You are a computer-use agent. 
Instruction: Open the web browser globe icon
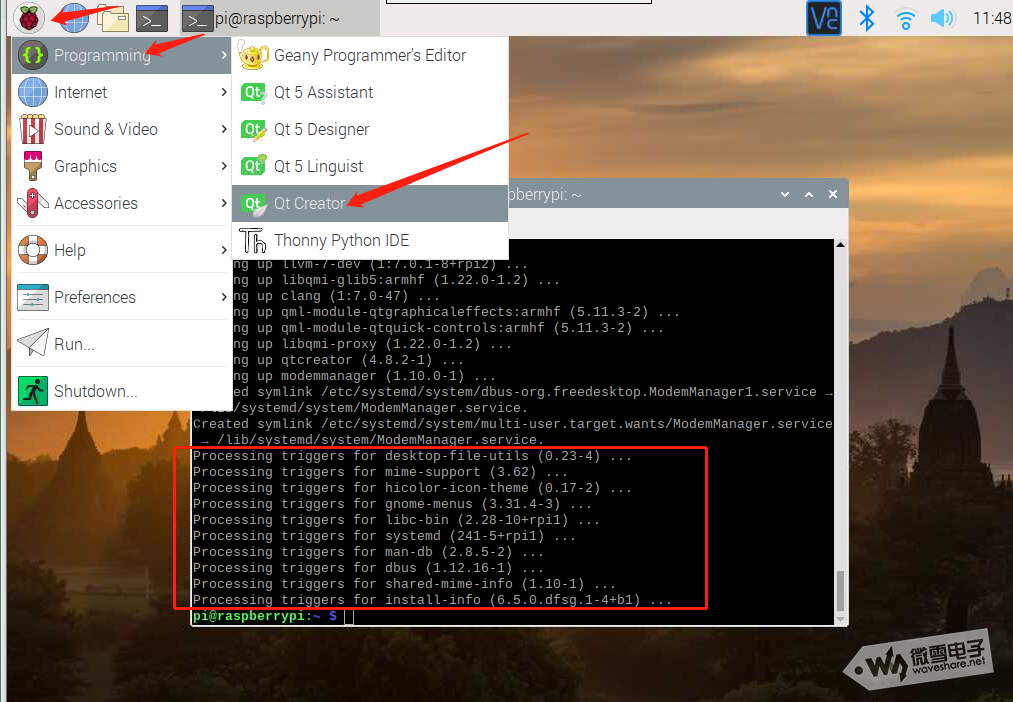72,18
